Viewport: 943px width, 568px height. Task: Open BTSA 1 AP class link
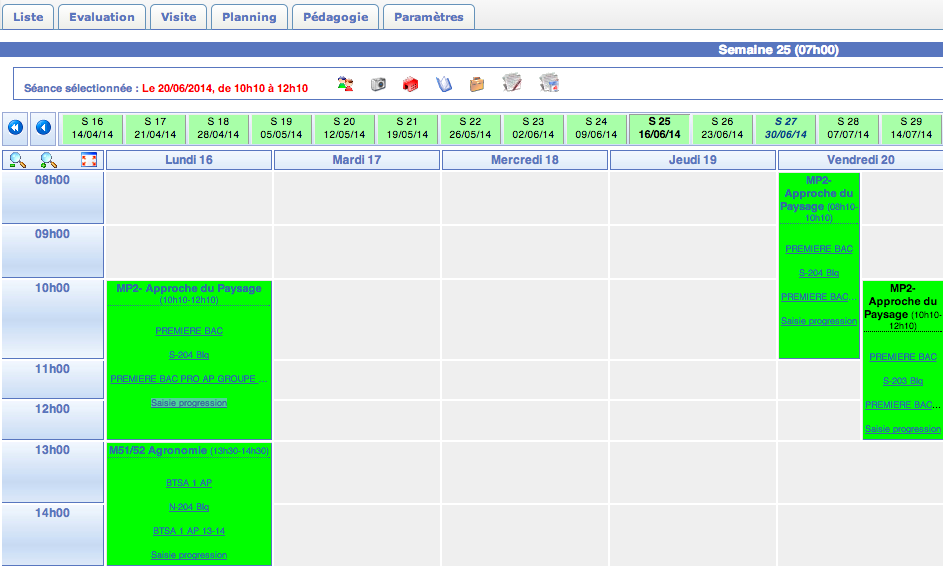coord(189,483)
